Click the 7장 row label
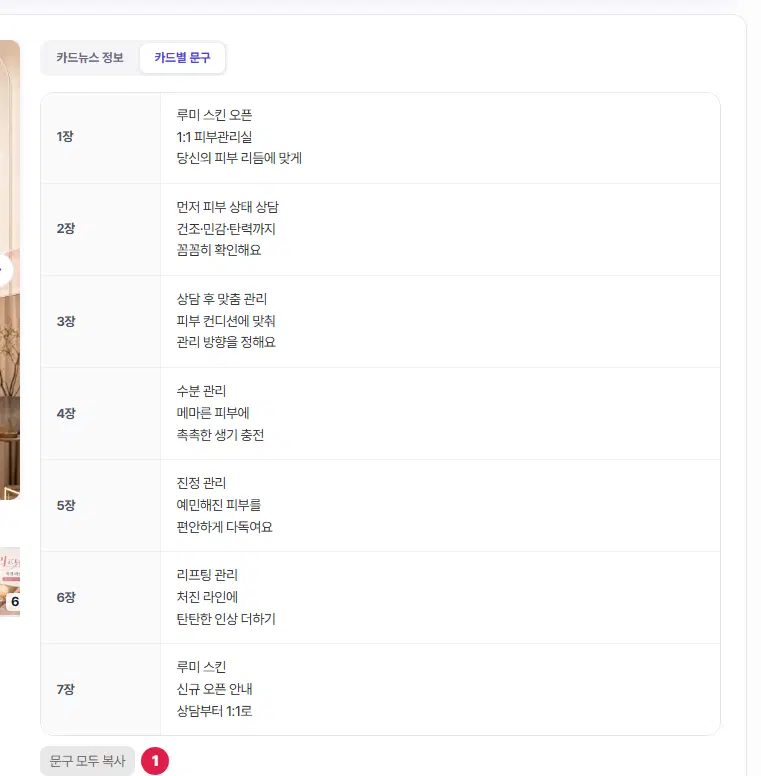The image size is (761, 776). pos(65,689)
